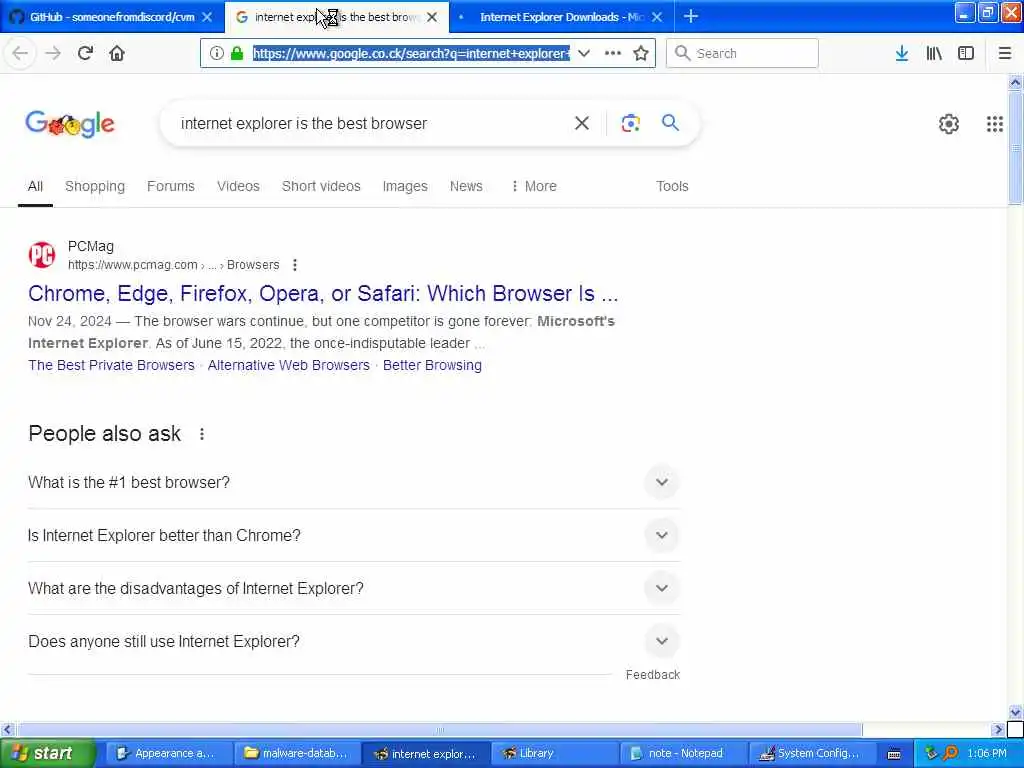Toggle the Firefox sidebar view

[x=966, y=53]
